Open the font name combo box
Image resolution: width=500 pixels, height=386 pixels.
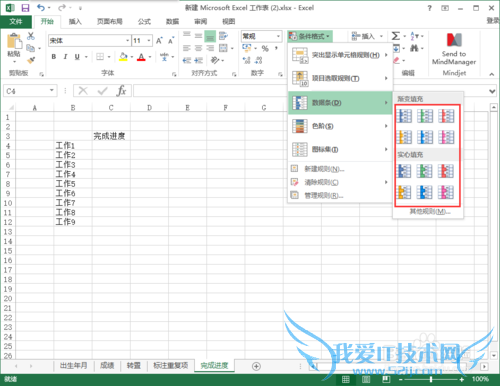coord(89,40)
